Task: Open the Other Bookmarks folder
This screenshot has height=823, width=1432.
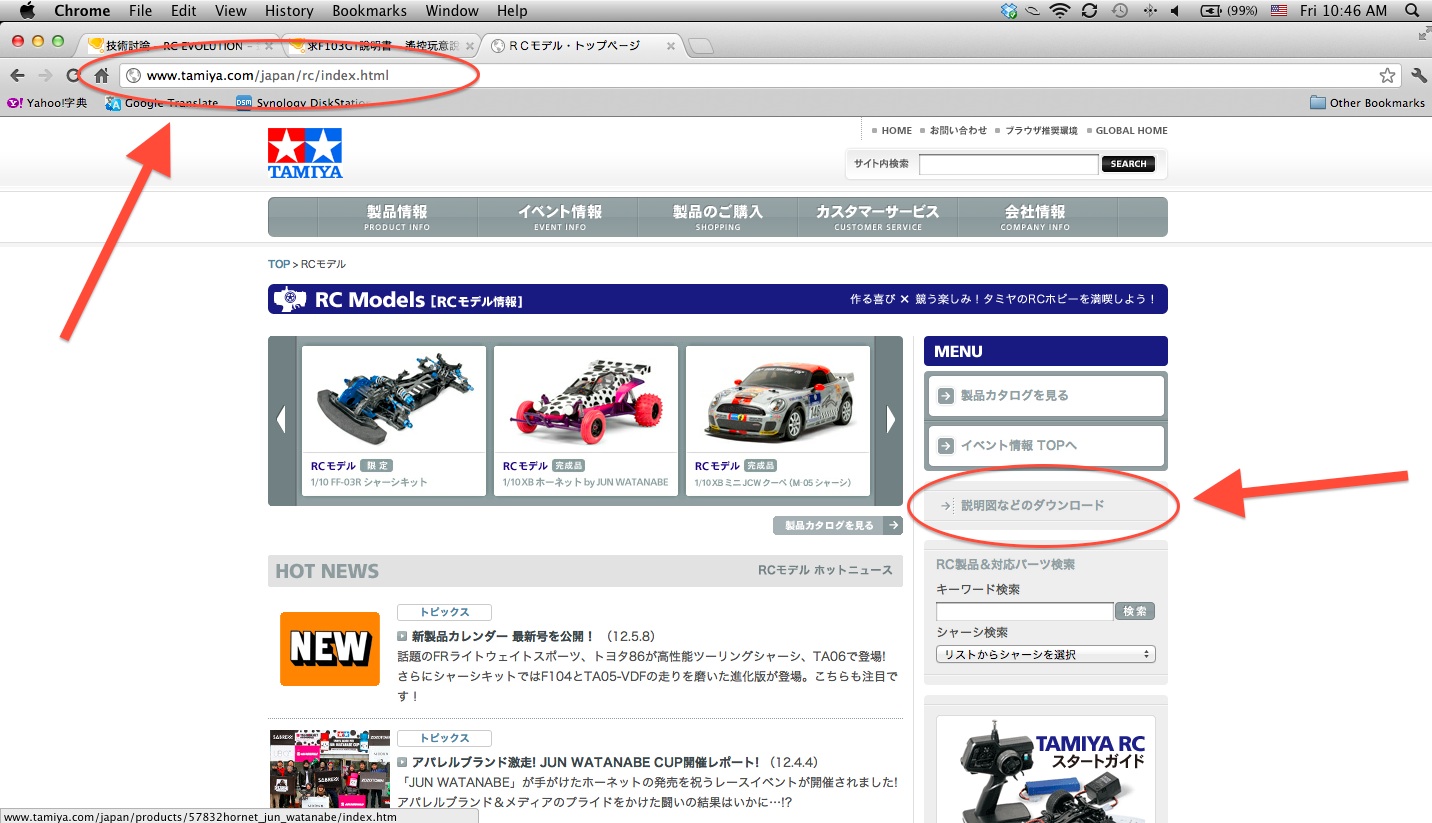Action: pyautogui.click(x=1367, y=102)
